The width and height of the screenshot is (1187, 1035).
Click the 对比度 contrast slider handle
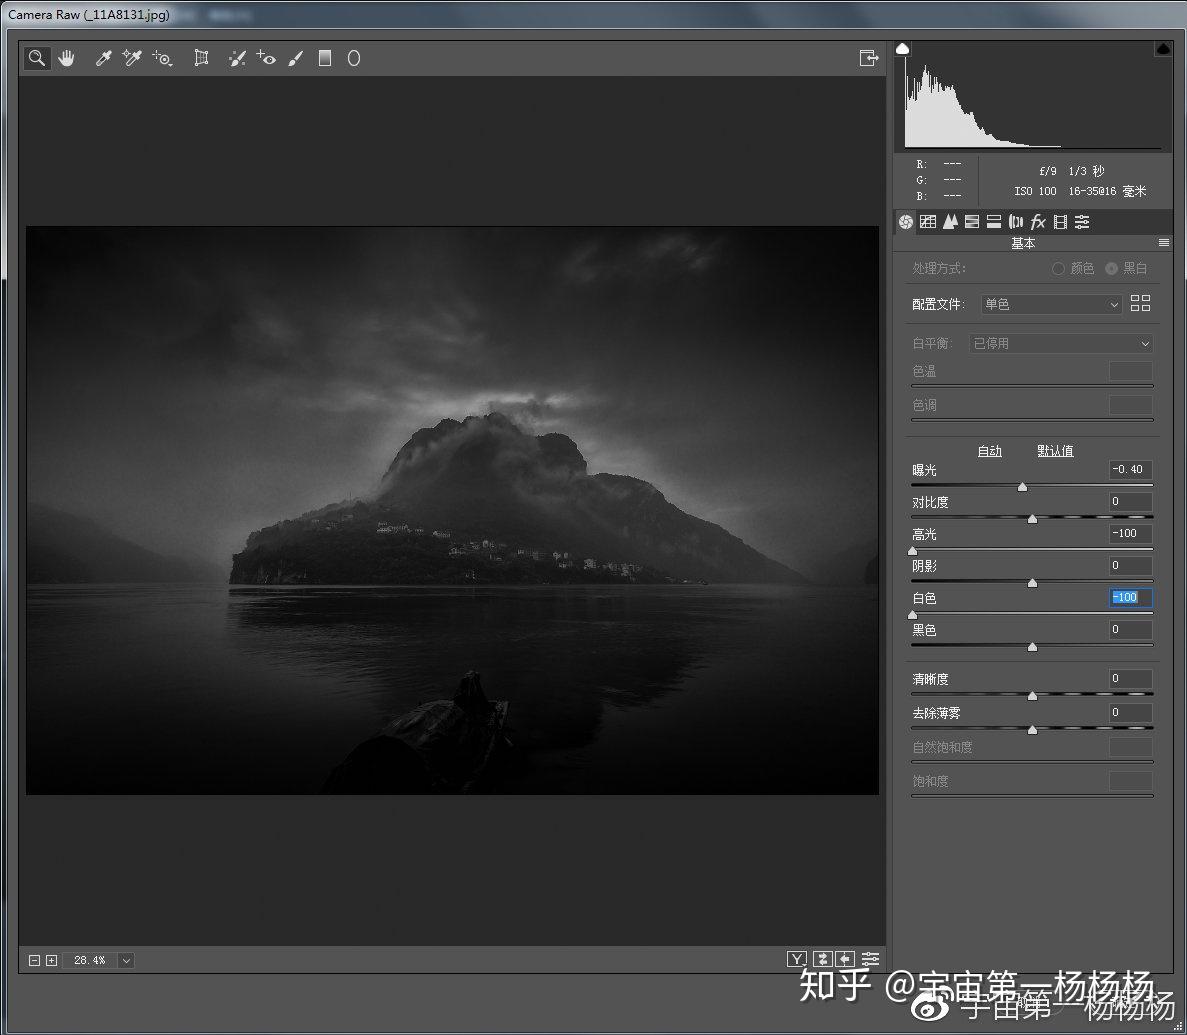[x=1033, y=519]
